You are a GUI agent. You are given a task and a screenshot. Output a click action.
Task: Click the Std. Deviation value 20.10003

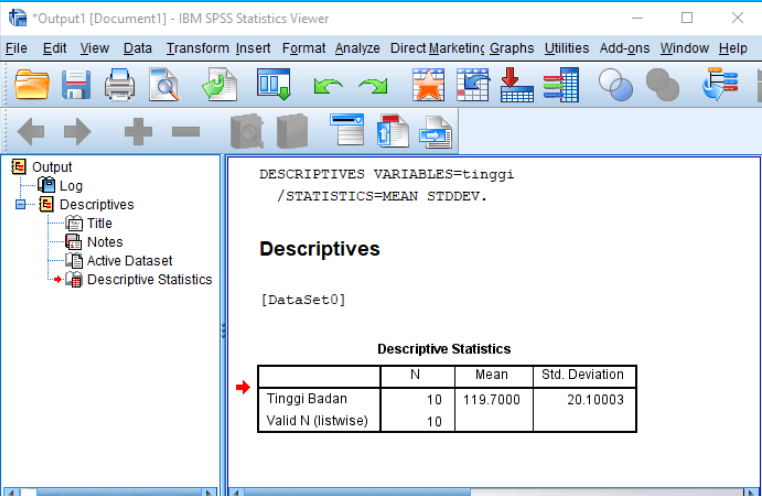point(595,399)
